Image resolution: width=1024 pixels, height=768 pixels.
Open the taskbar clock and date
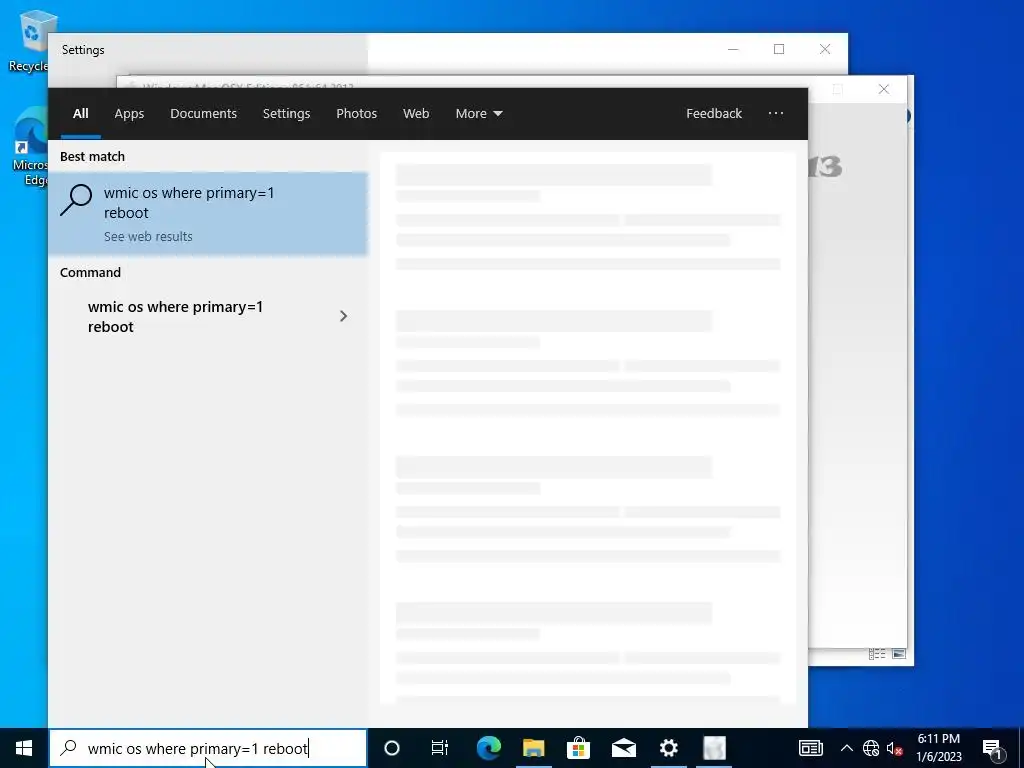938,748
